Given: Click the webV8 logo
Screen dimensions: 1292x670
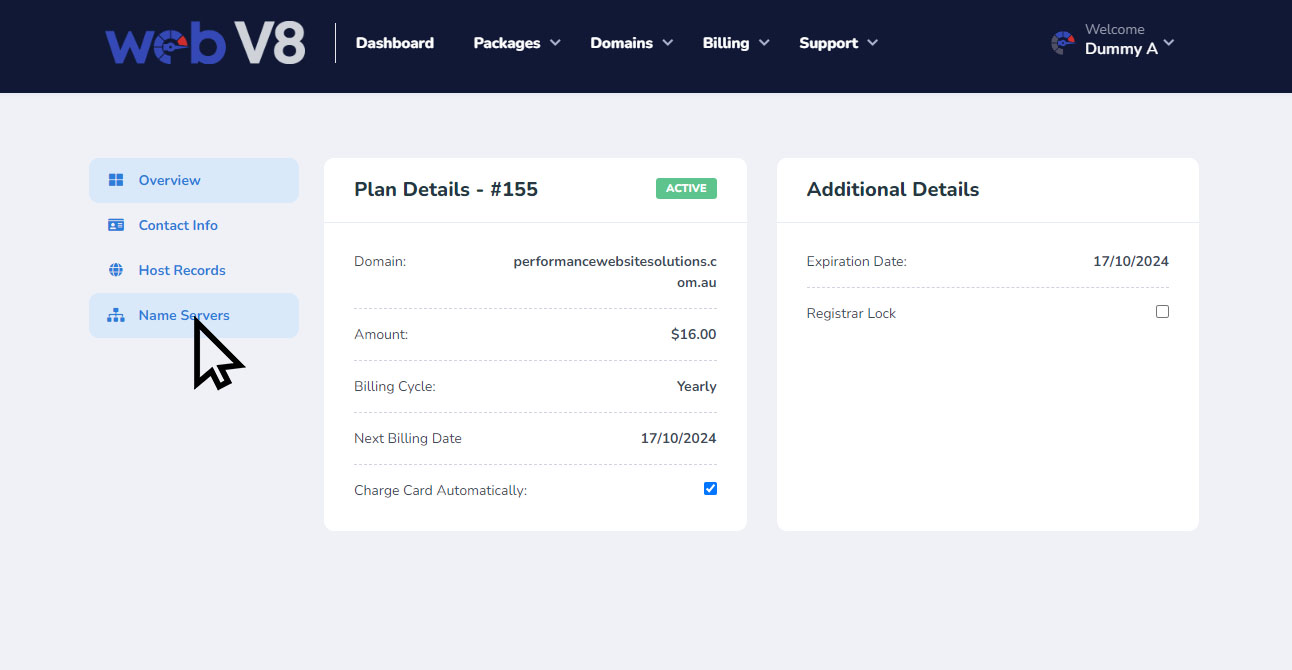Looking at the screenshot, I should point(205,44).
